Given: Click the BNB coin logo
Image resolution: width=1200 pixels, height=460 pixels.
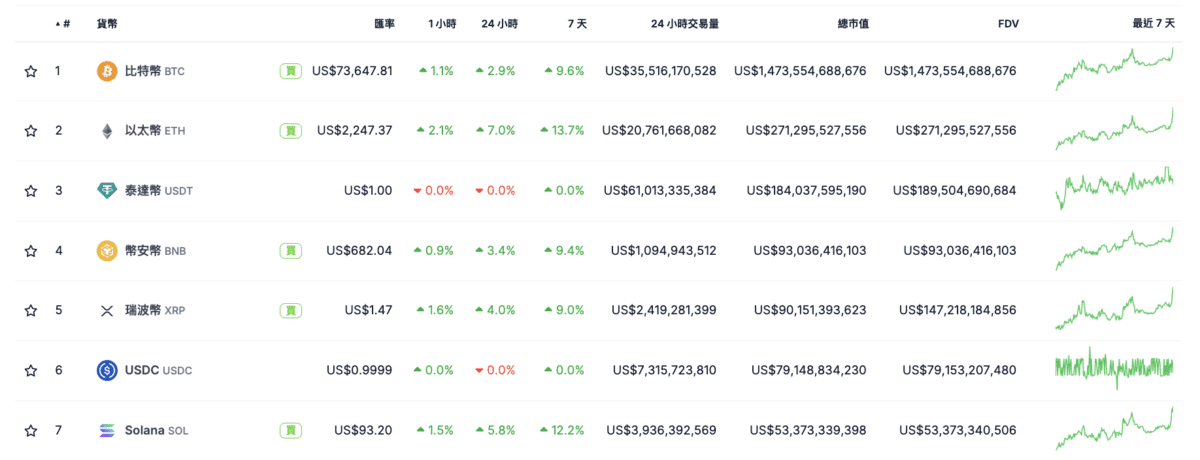Looking at the screenshot, I should pos(107,250).
